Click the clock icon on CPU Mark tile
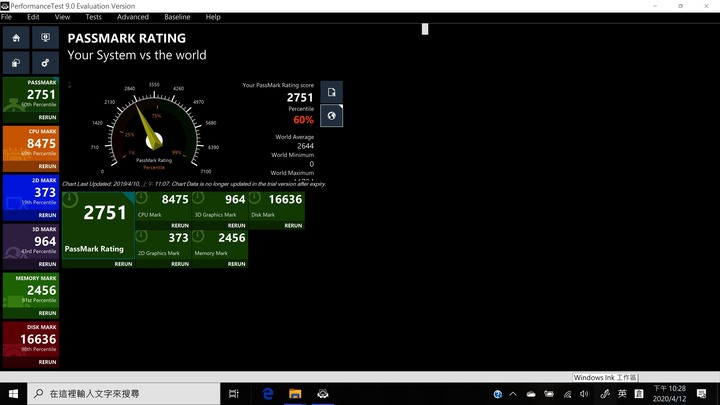The image size is (720, 405). (141, 198)
